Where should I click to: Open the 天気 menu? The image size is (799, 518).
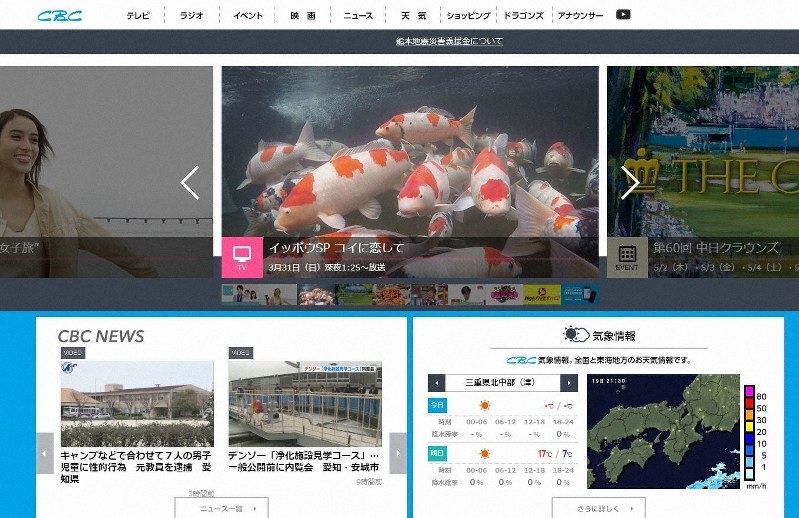click(413, 16)
